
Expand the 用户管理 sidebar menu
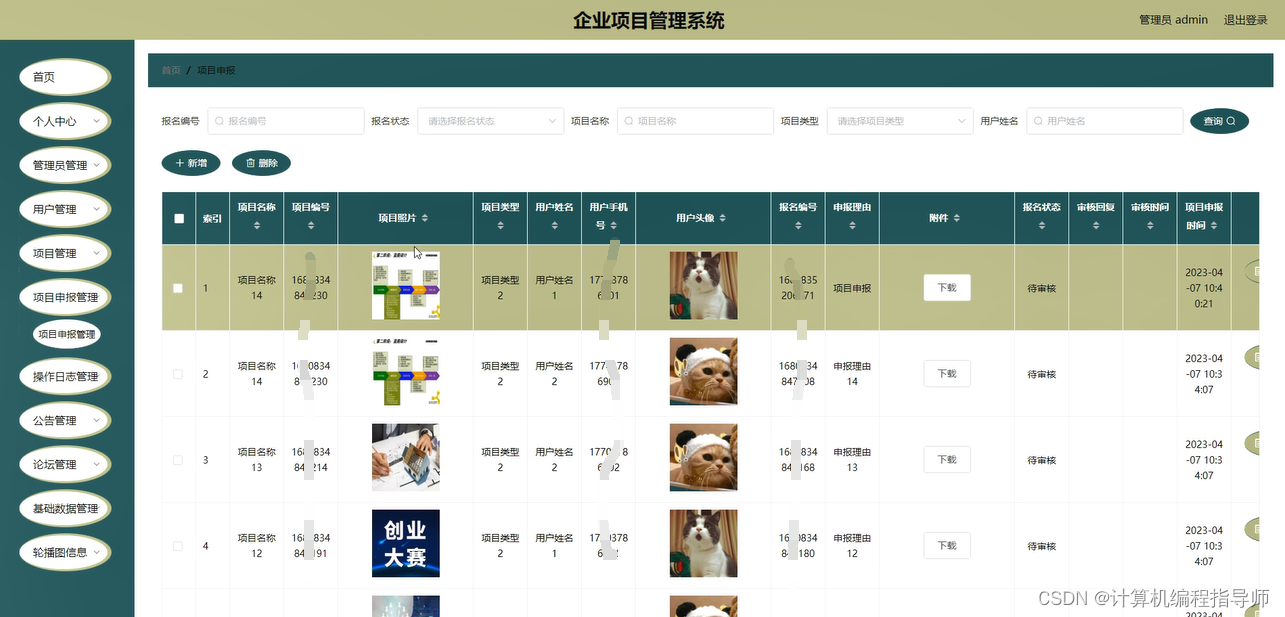[65, 209]
